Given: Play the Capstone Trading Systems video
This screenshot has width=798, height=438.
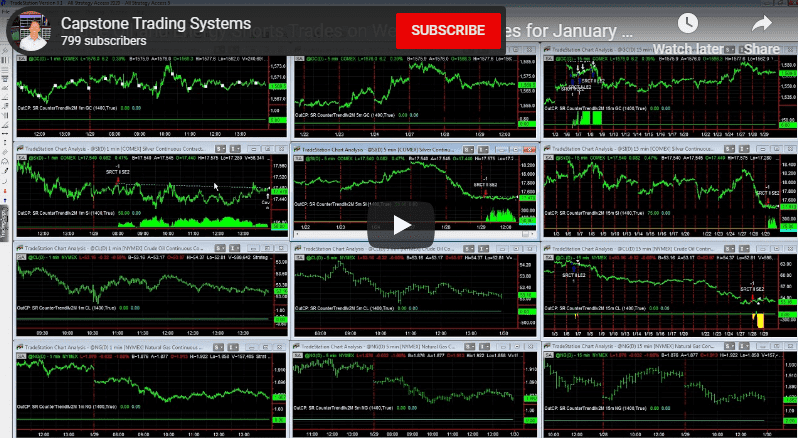Looking at the screenshot, I should (401, 224).
